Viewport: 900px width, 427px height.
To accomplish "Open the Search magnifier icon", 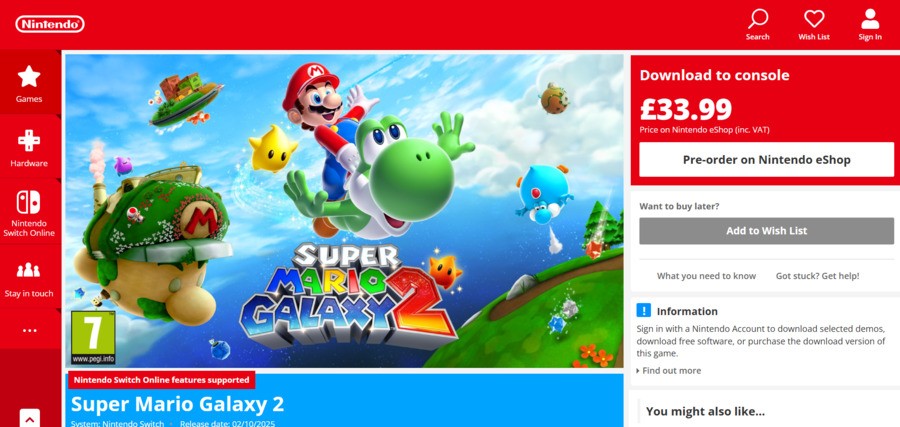I will [x=758, y=19].
